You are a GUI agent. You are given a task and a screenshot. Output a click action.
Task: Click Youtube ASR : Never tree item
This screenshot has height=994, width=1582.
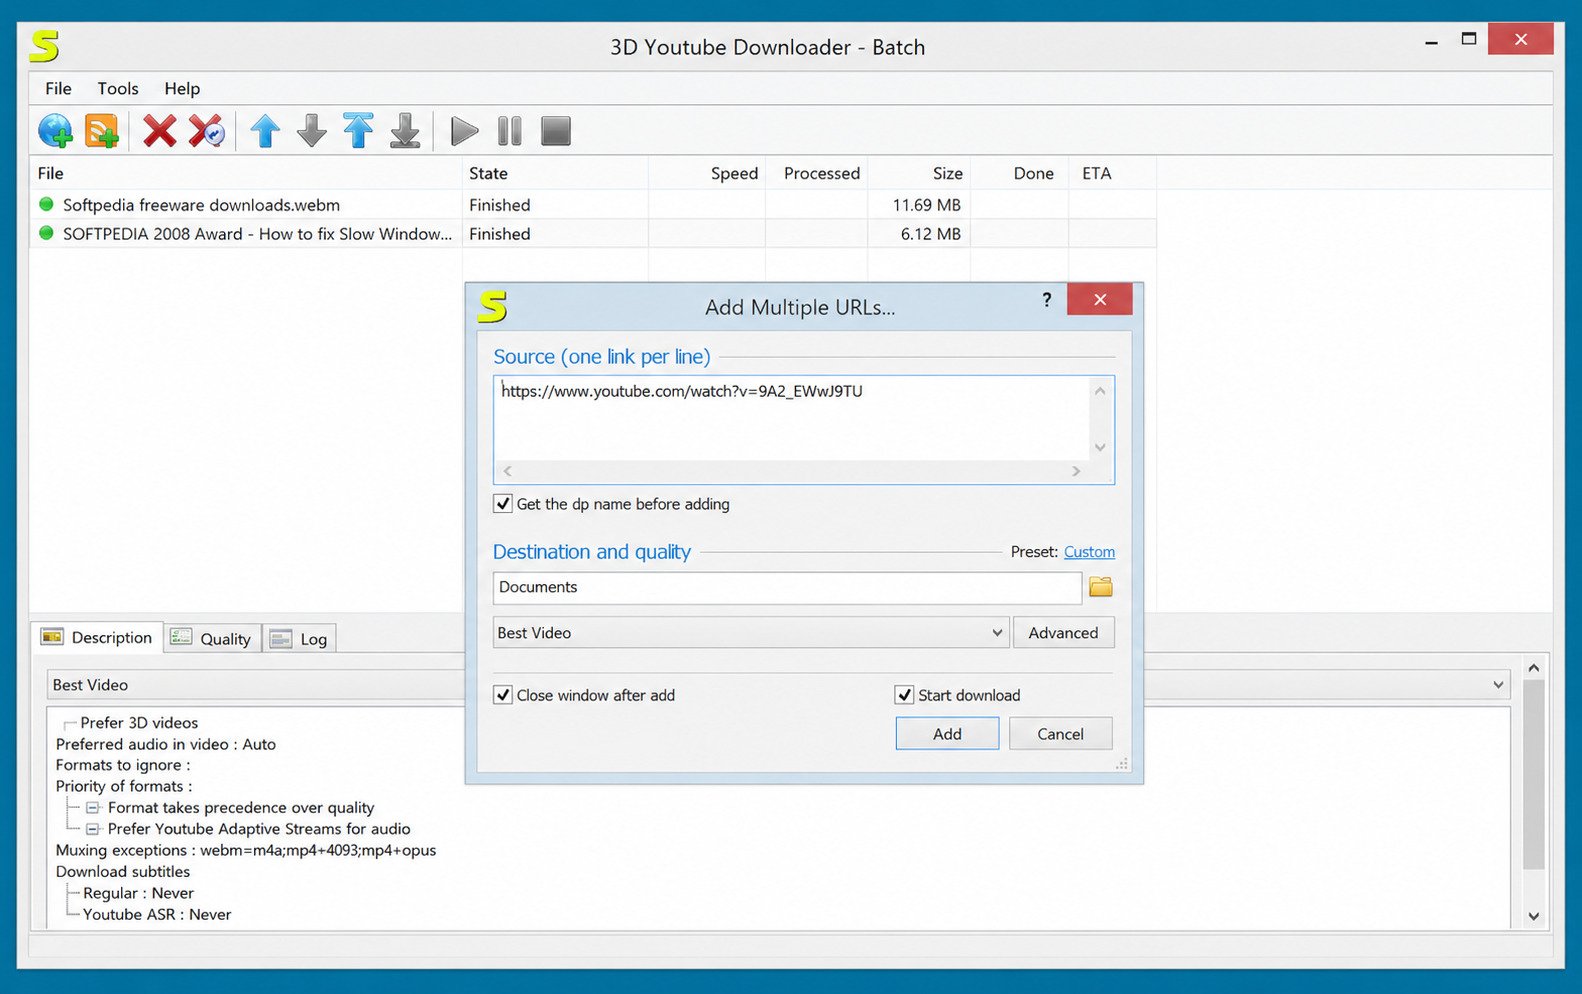tap(157, 914)
